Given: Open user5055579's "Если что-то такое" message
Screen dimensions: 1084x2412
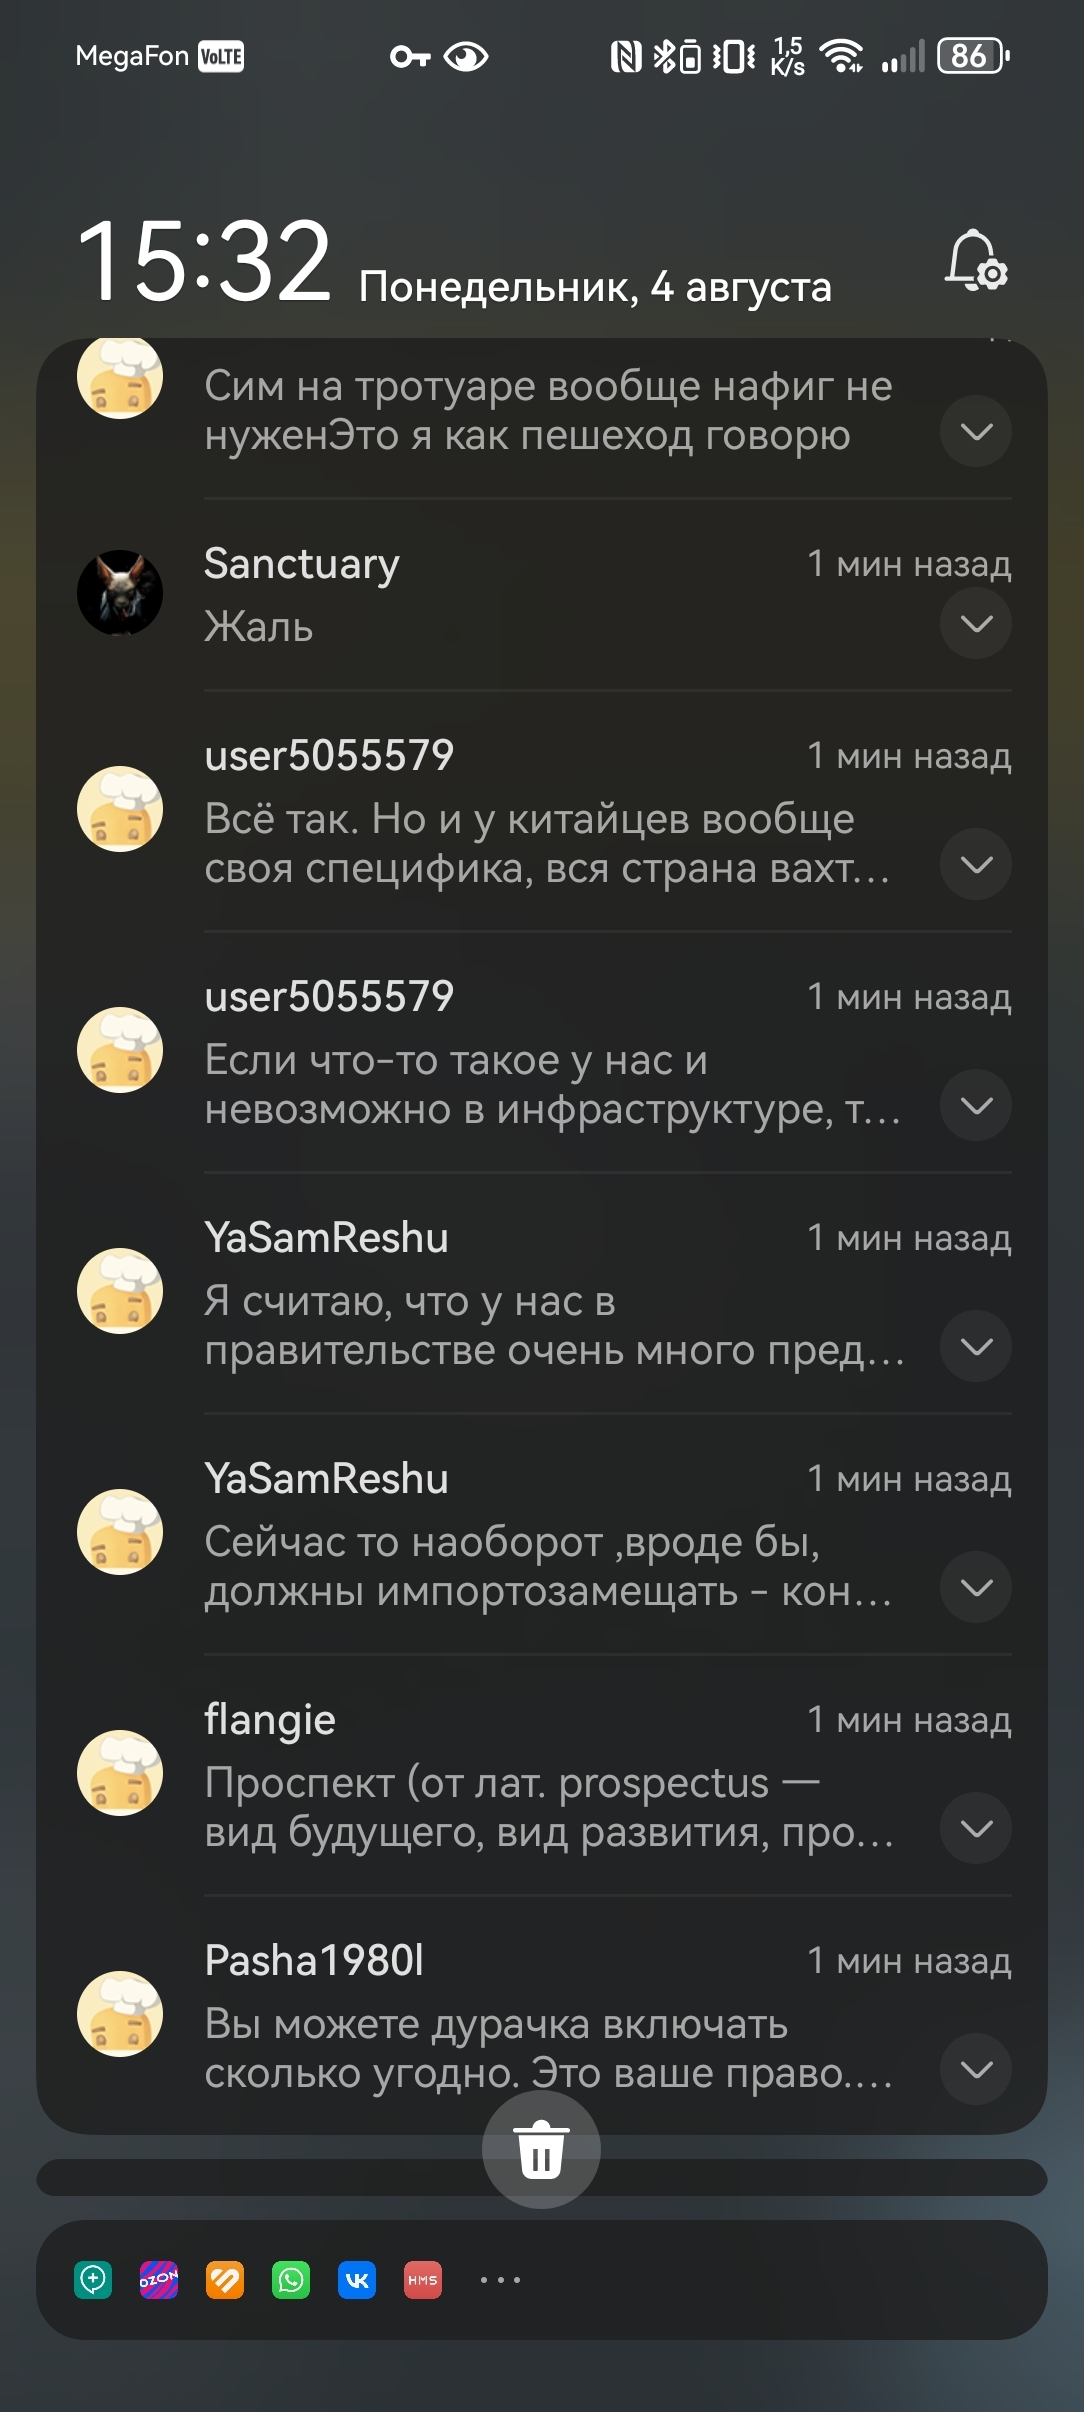Looking at the screenshot, I should point(550,1084).
